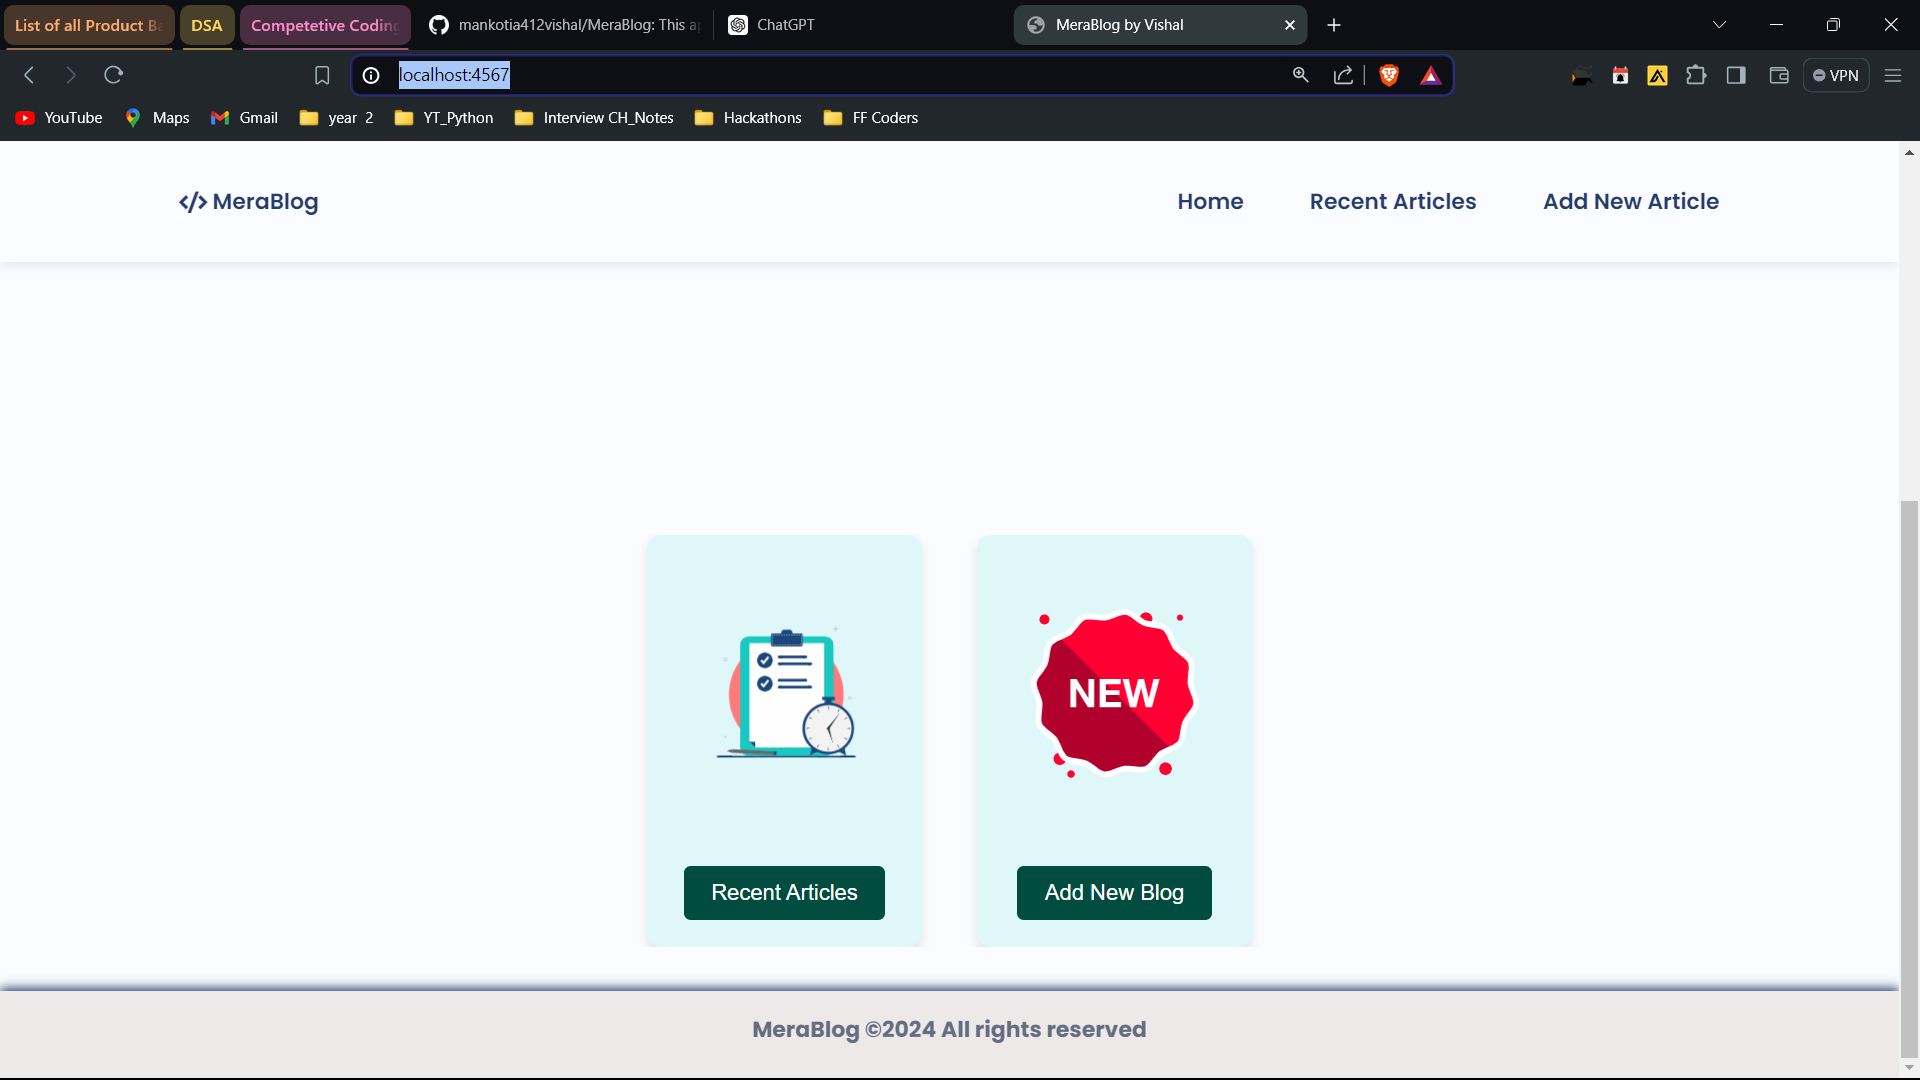Image resolution: width=1920 pixels, height=1080 pixels.
Task: Open the Interview CH_Notes bookmark folder
Action: [594, 118]
